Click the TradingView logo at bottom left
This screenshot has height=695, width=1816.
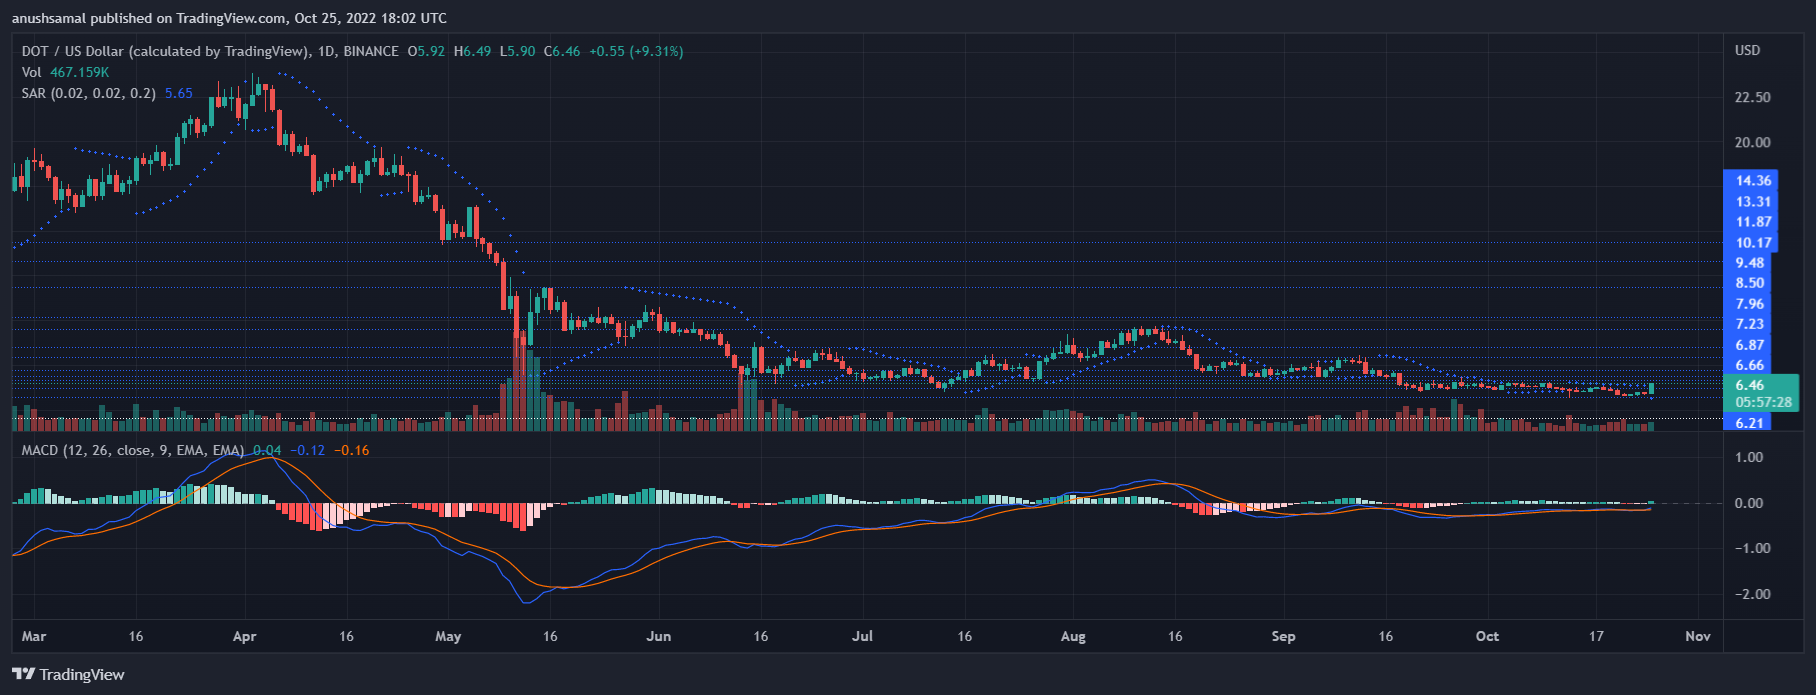(x=69, y=674)
